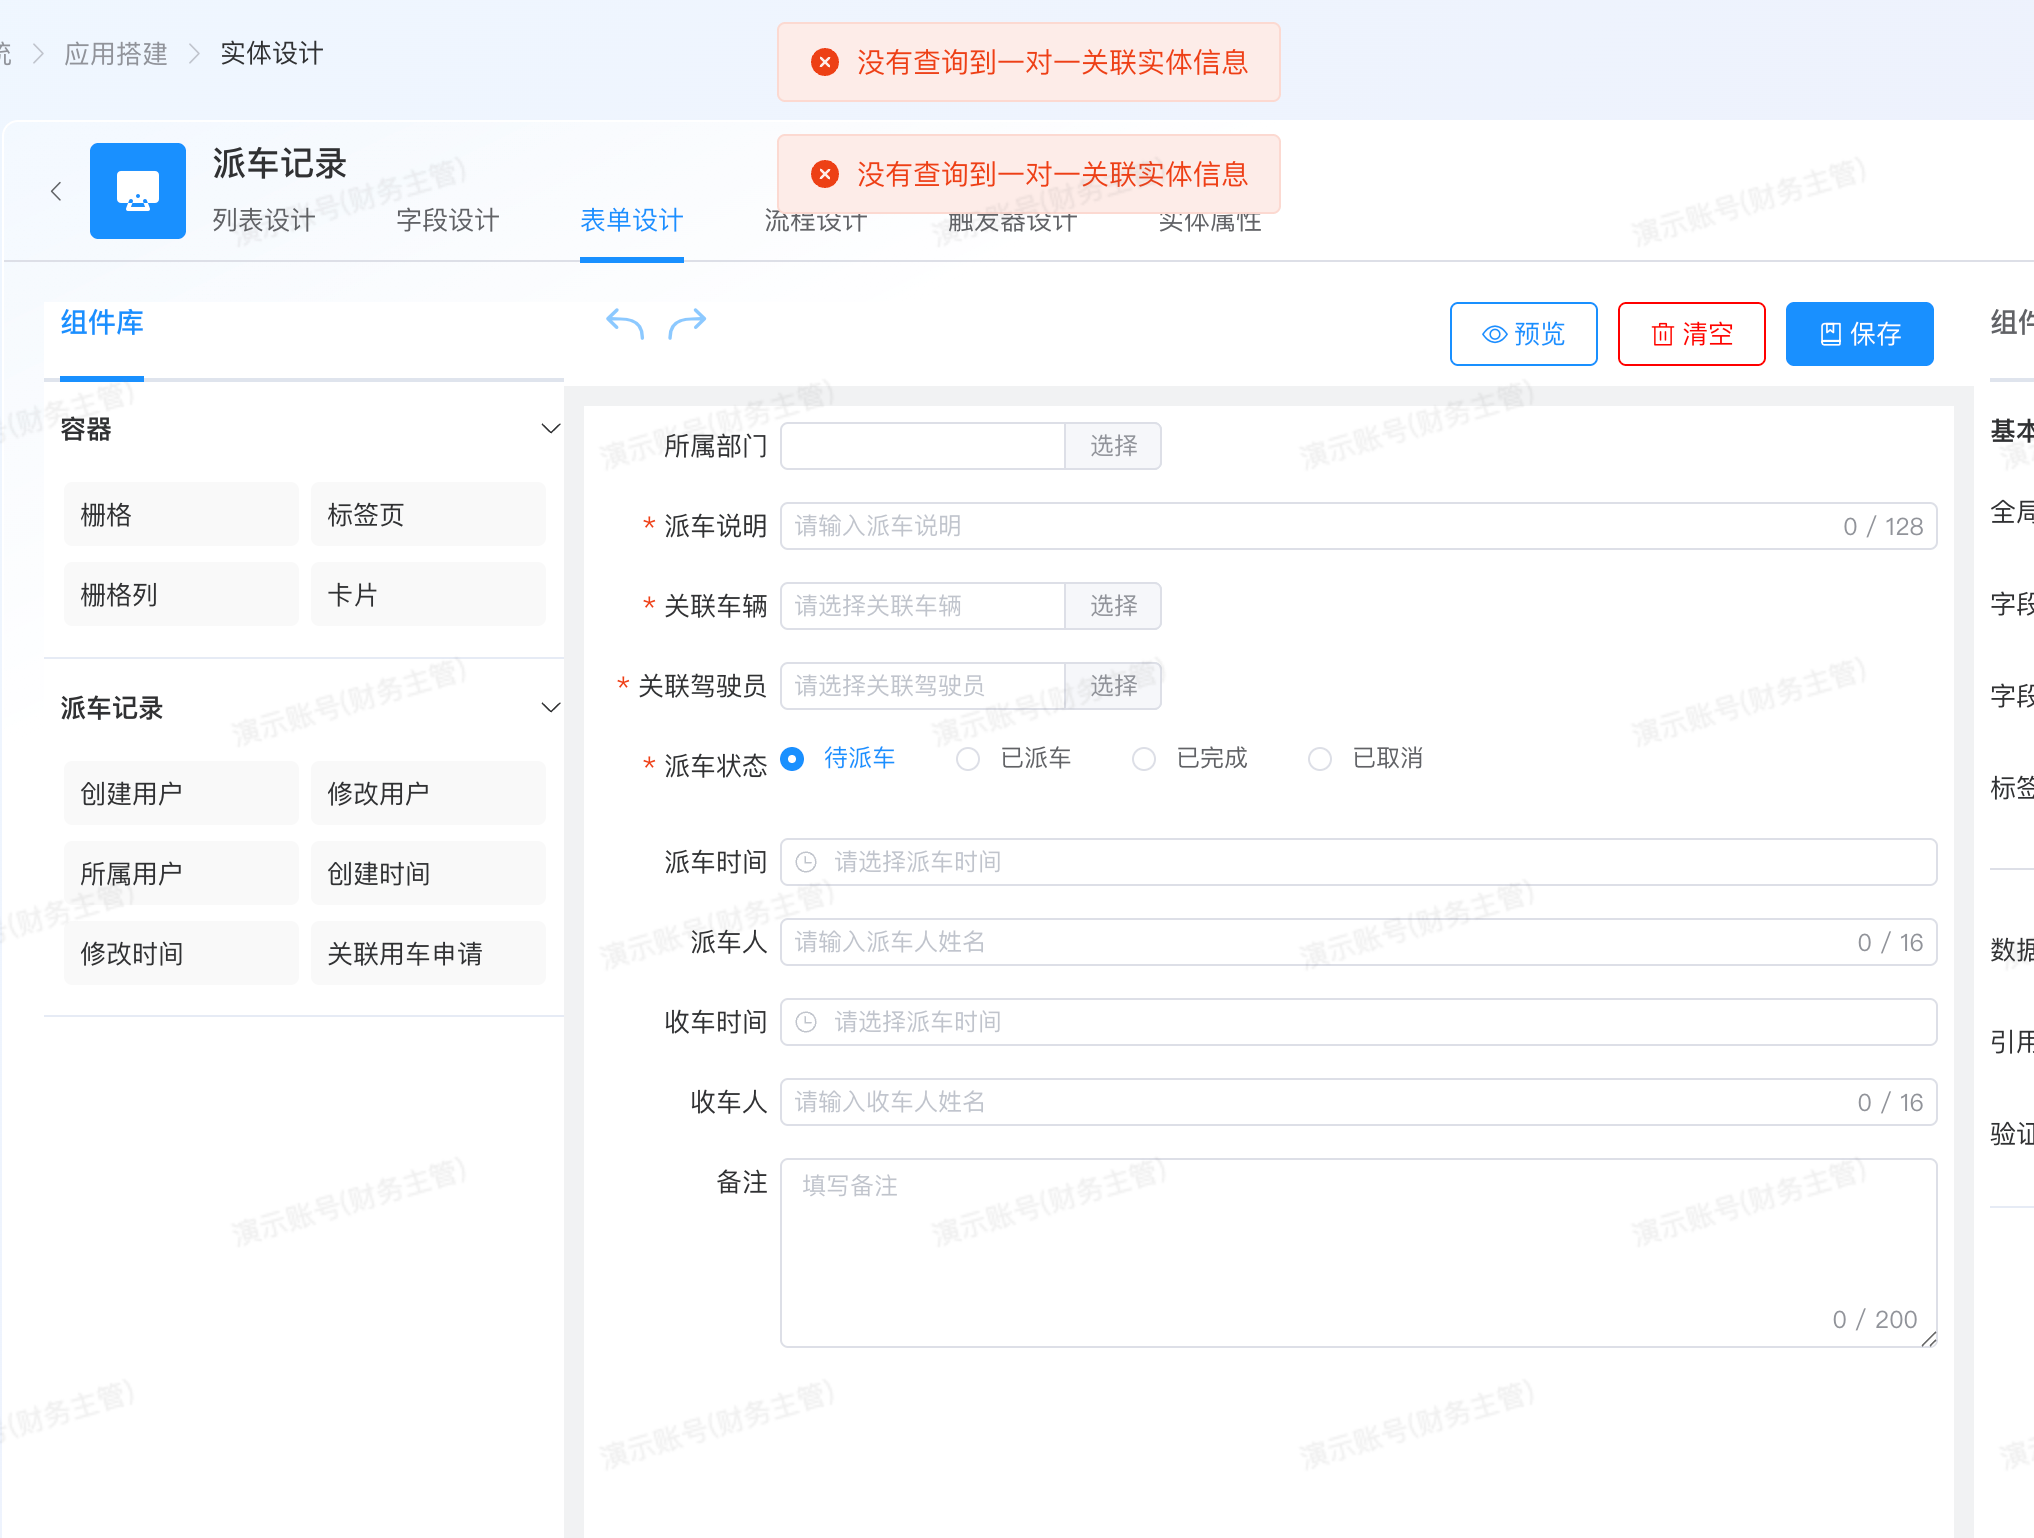Click the 派车说明 input field
The image size is (2034, 1538).
point(1358,526)
